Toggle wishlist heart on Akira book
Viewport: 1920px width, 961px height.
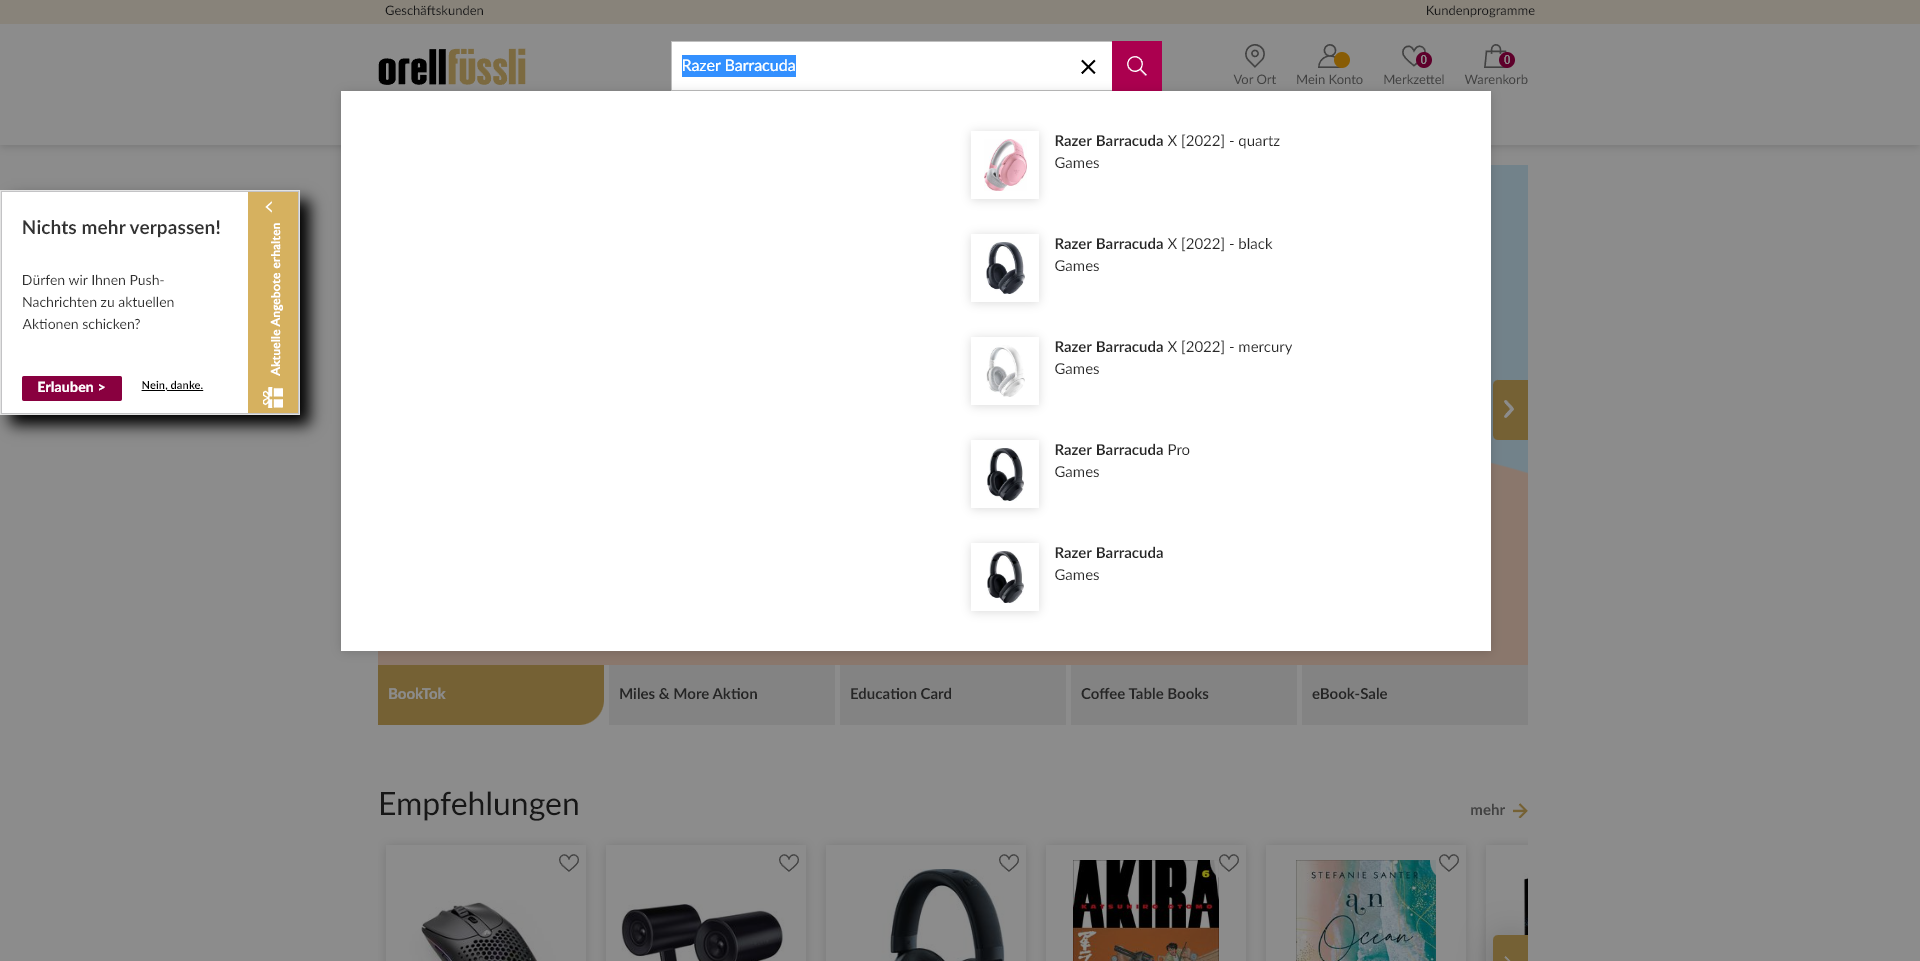(1229, 863)
